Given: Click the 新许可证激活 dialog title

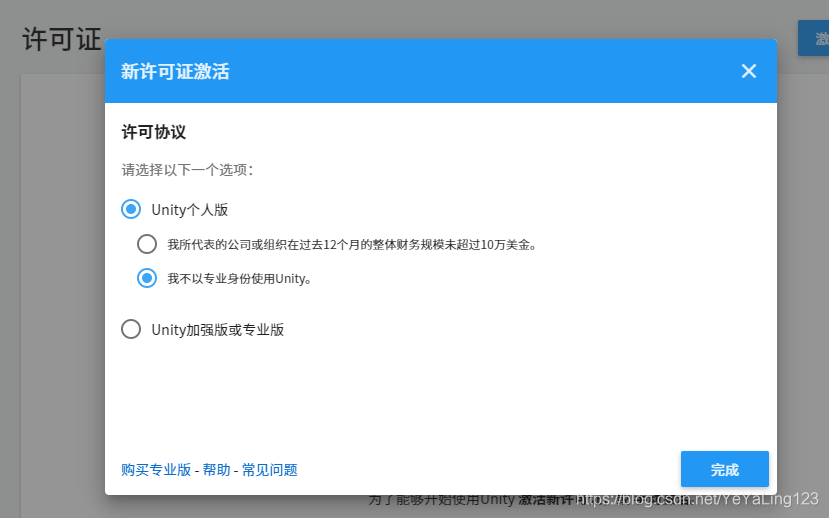Looking at the screenshot, I should tap(175, 71).
